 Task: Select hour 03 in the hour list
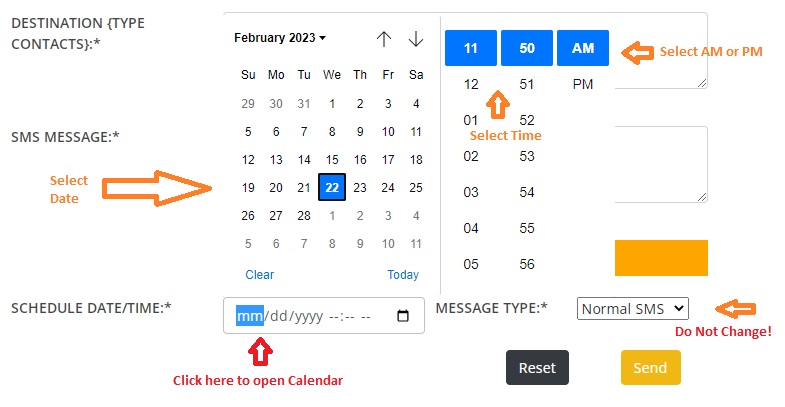tap(471, 192)
